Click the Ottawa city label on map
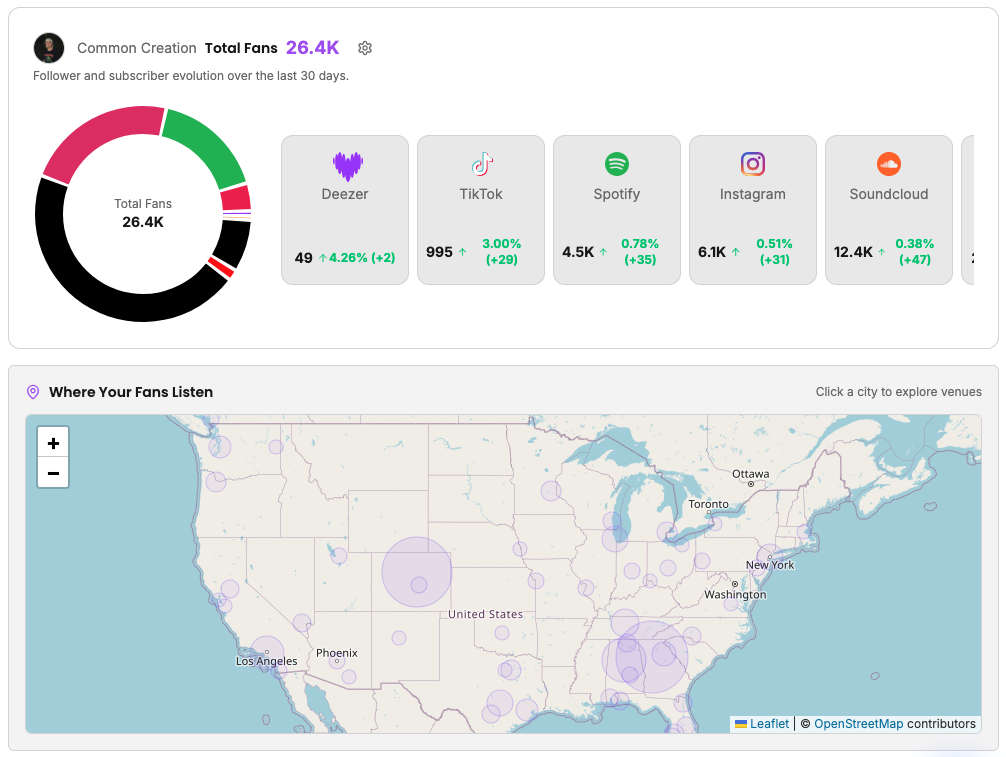The width and height of the screenshot is (1006, 757). [x=751, y=474]
